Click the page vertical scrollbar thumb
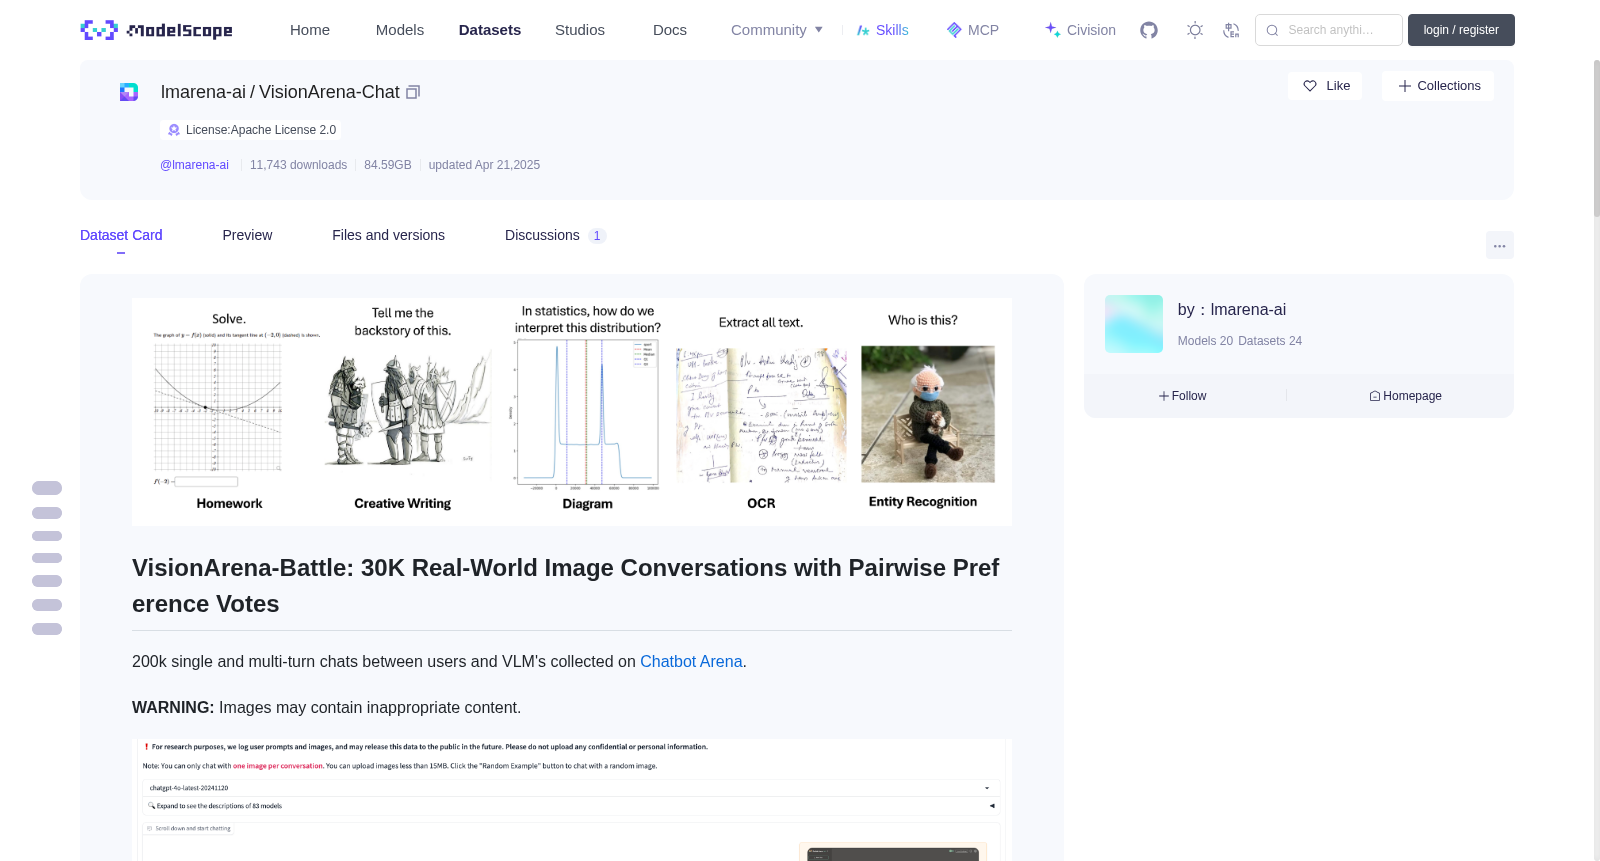This screenshot has width=1600, height=861. 1596,138
